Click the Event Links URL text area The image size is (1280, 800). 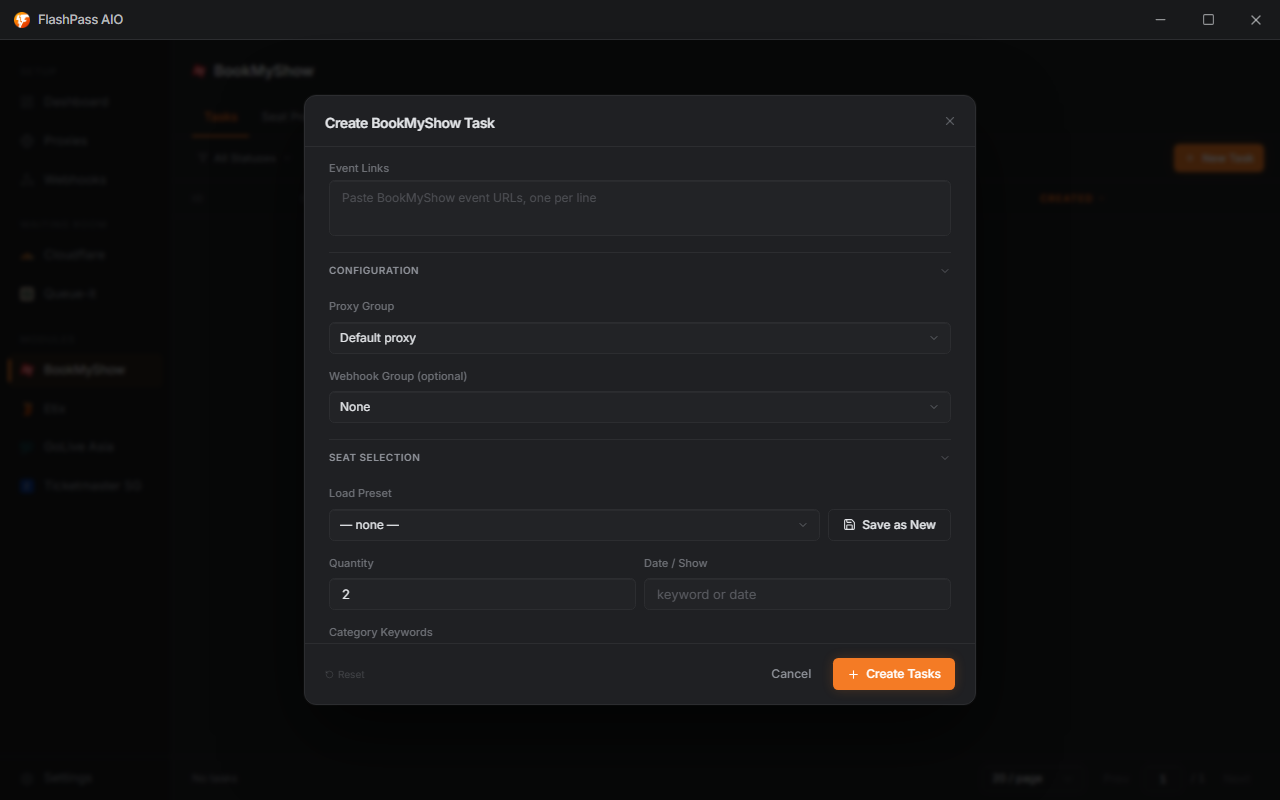640,208
